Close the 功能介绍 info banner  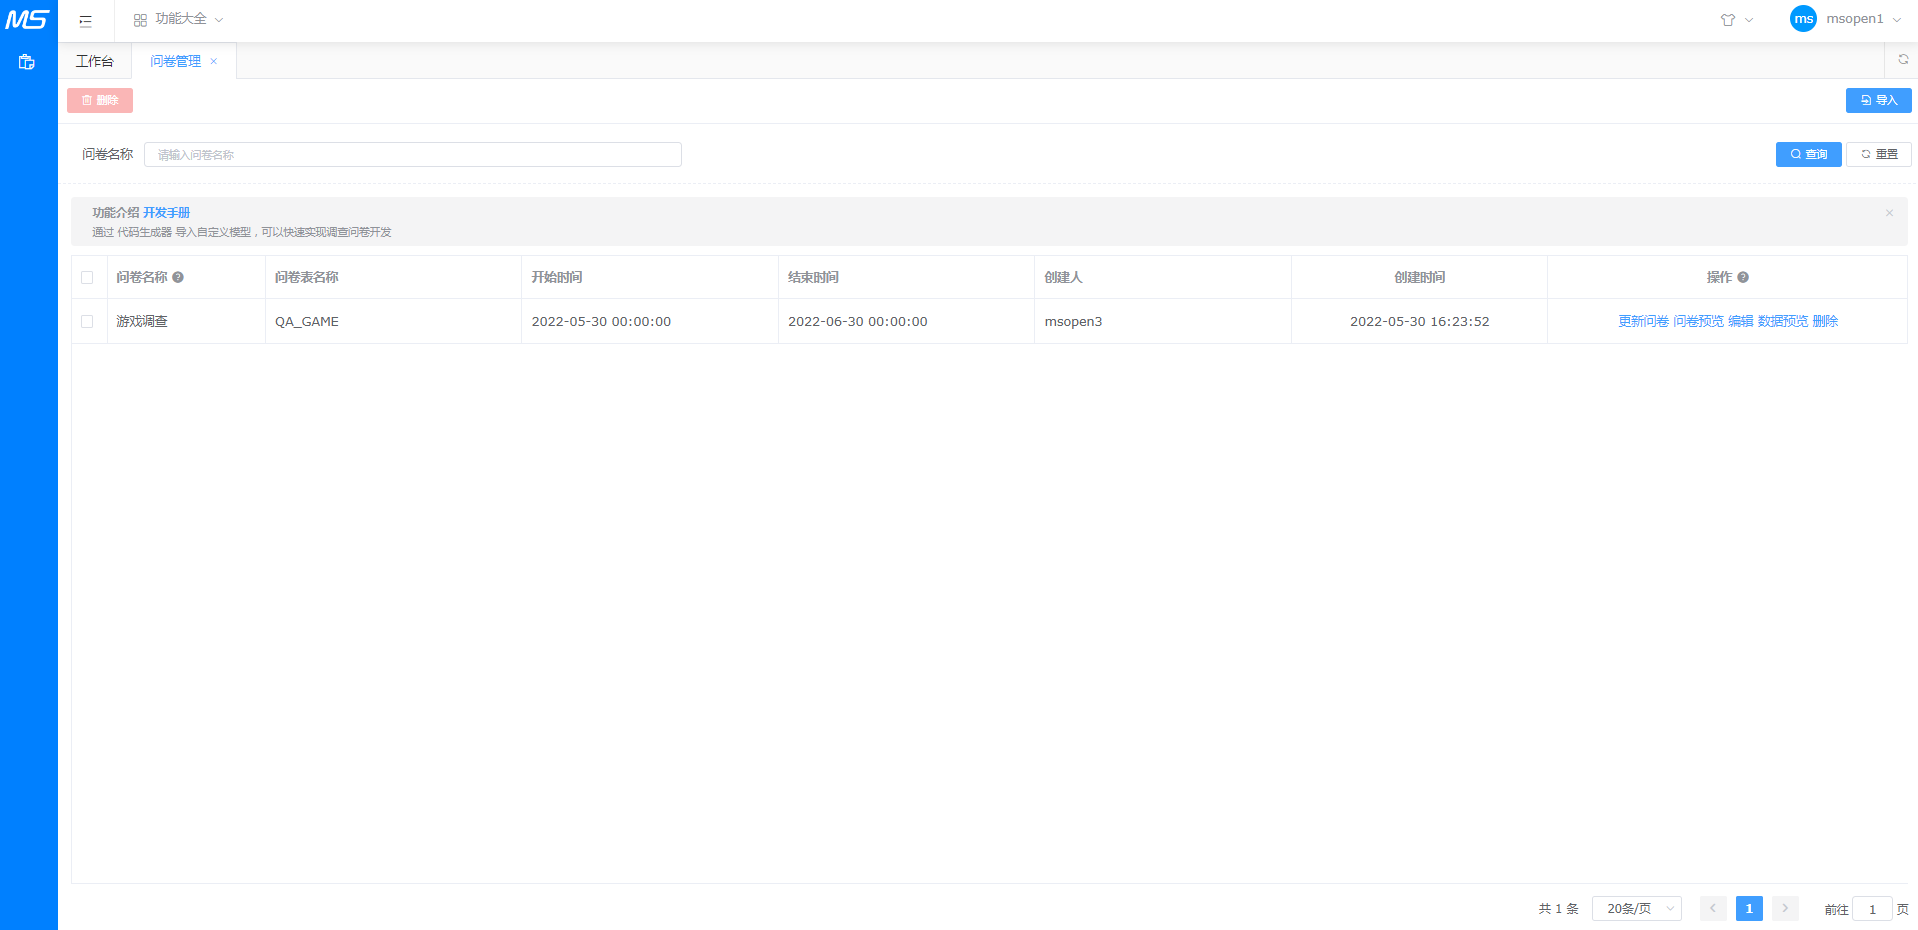click(1889, 213)
